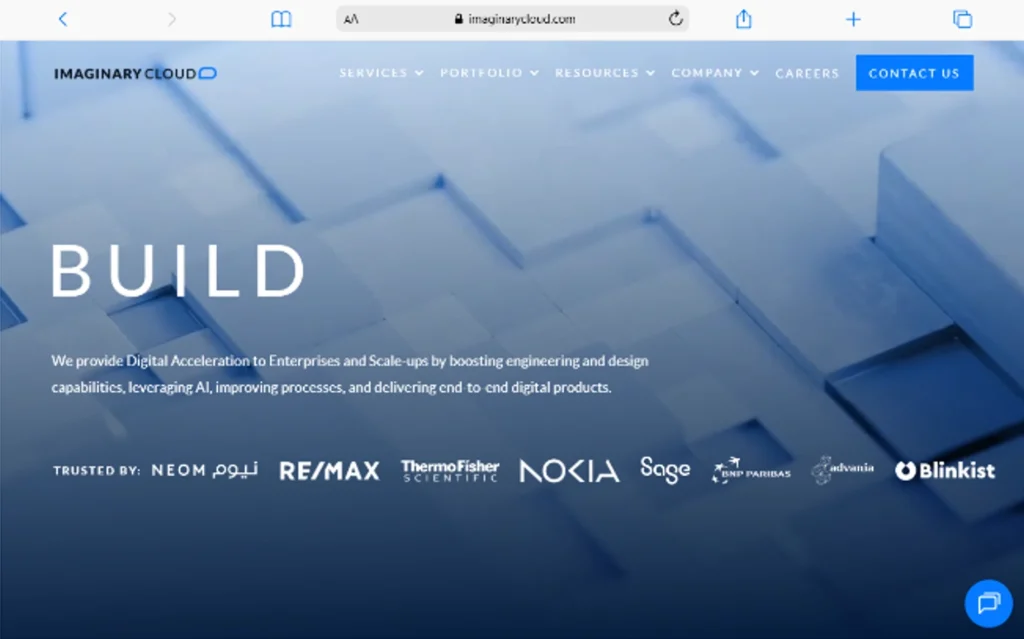The image size is (1024, 639).
Task: Click the BUILD hero heading
Action: click(178, 270)
